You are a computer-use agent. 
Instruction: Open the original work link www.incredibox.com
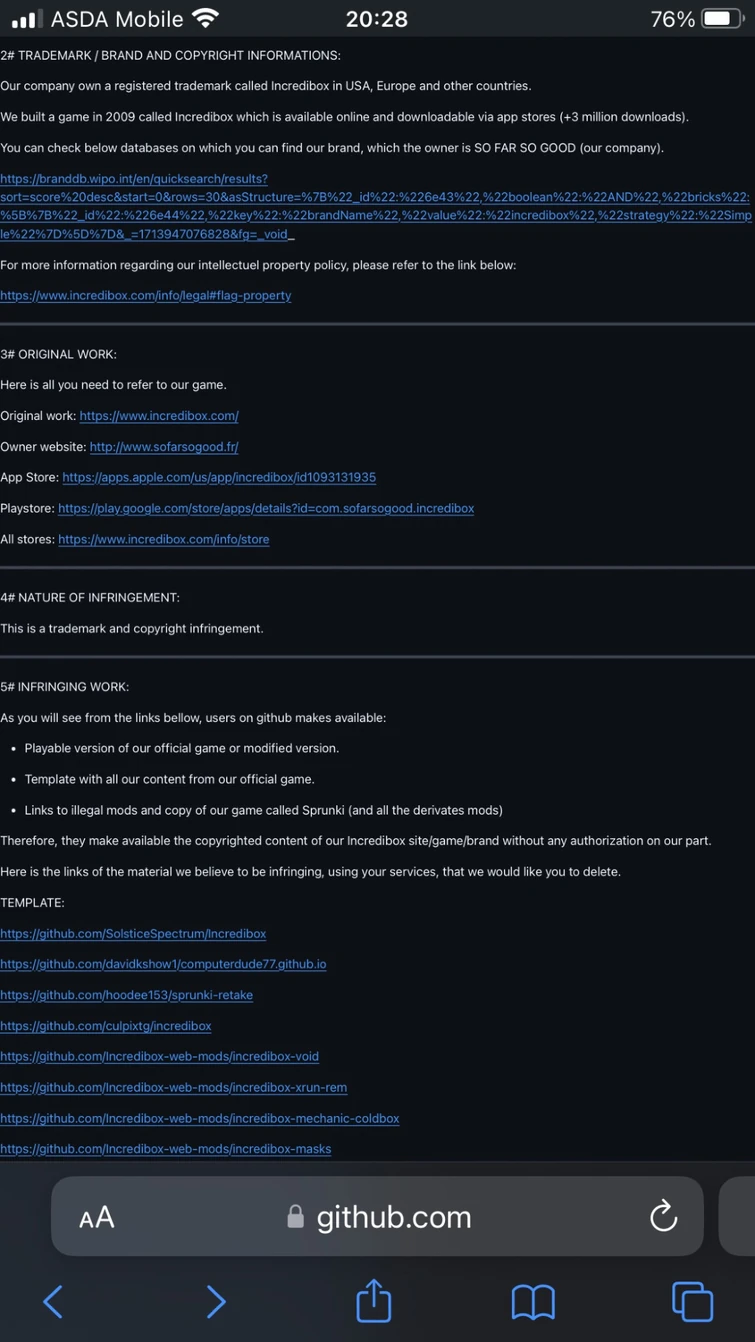(158, 415)
